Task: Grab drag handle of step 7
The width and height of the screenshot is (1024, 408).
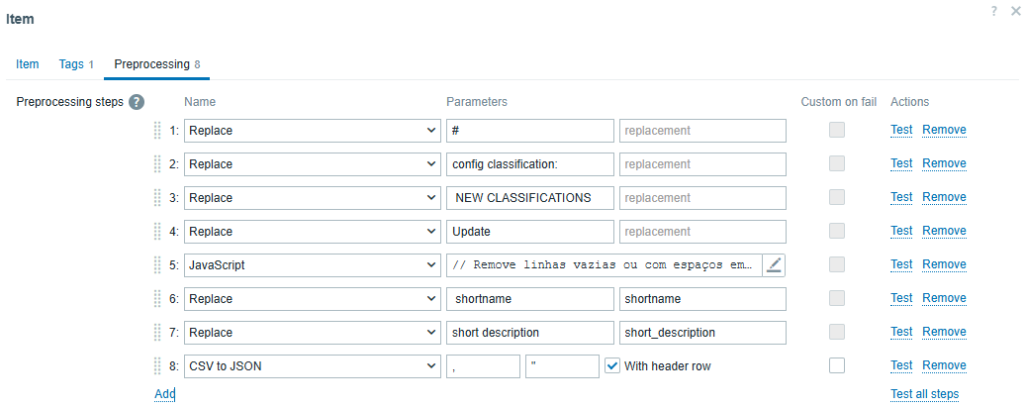Action: pos(157,332)
